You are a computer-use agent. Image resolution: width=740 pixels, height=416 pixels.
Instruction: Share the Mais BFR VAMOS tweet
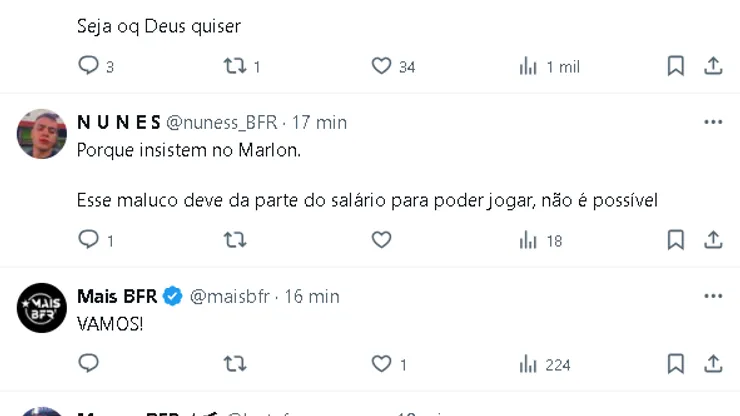pyautogui.click(x=713, y=364)
